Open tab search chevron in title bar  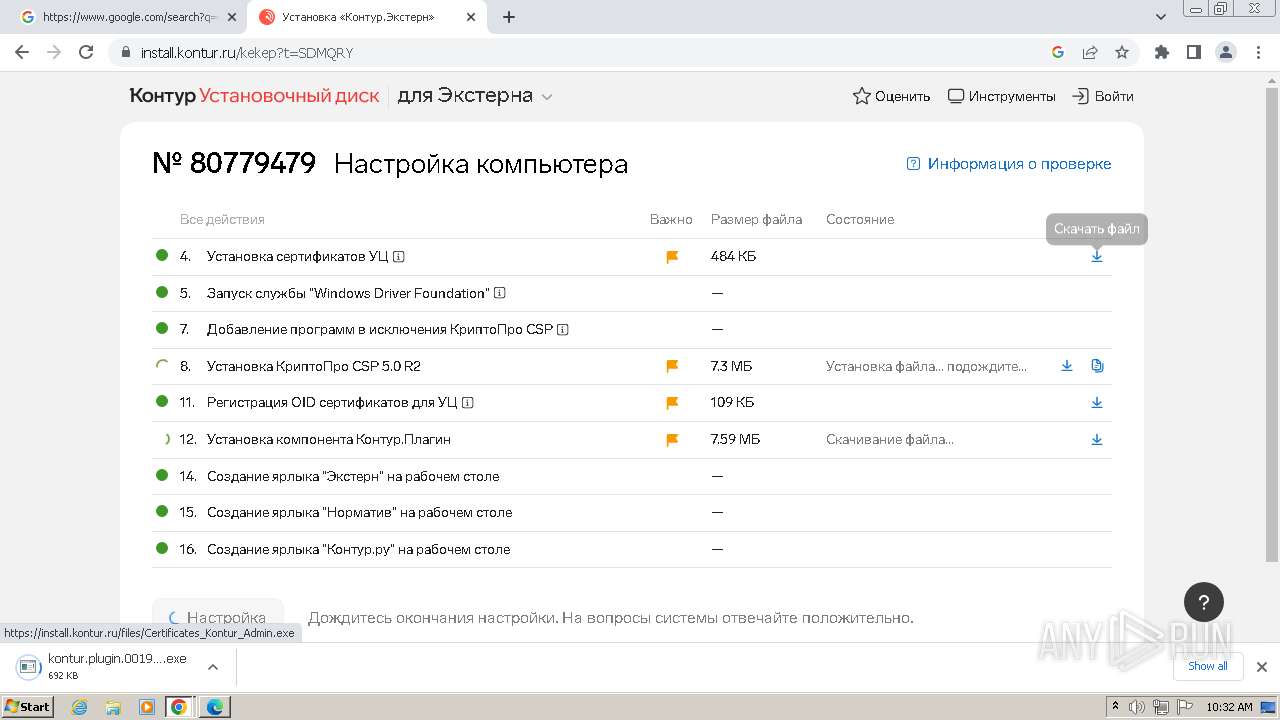pyautogui.click(x=1161, y=17)
